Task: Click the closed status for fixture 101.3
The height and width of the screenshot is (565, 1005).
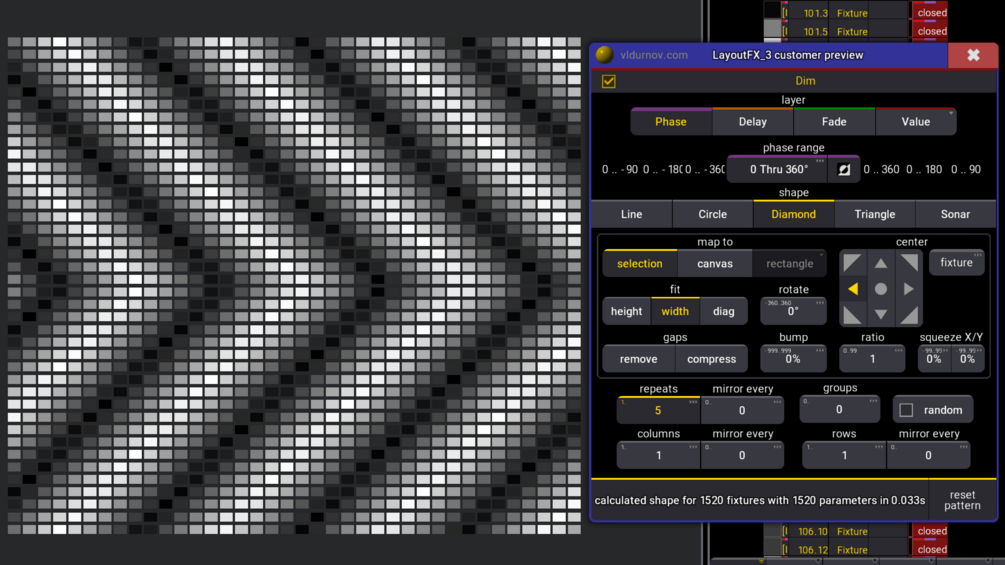Action: pyautogui.click(x=931, y=12)
